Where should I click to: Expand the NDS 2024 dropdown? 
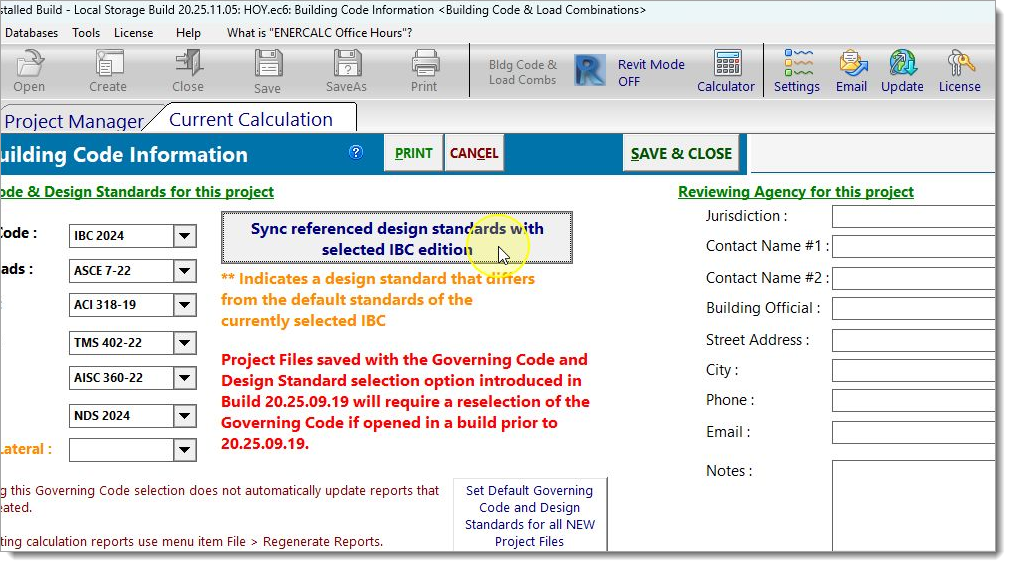184,416
